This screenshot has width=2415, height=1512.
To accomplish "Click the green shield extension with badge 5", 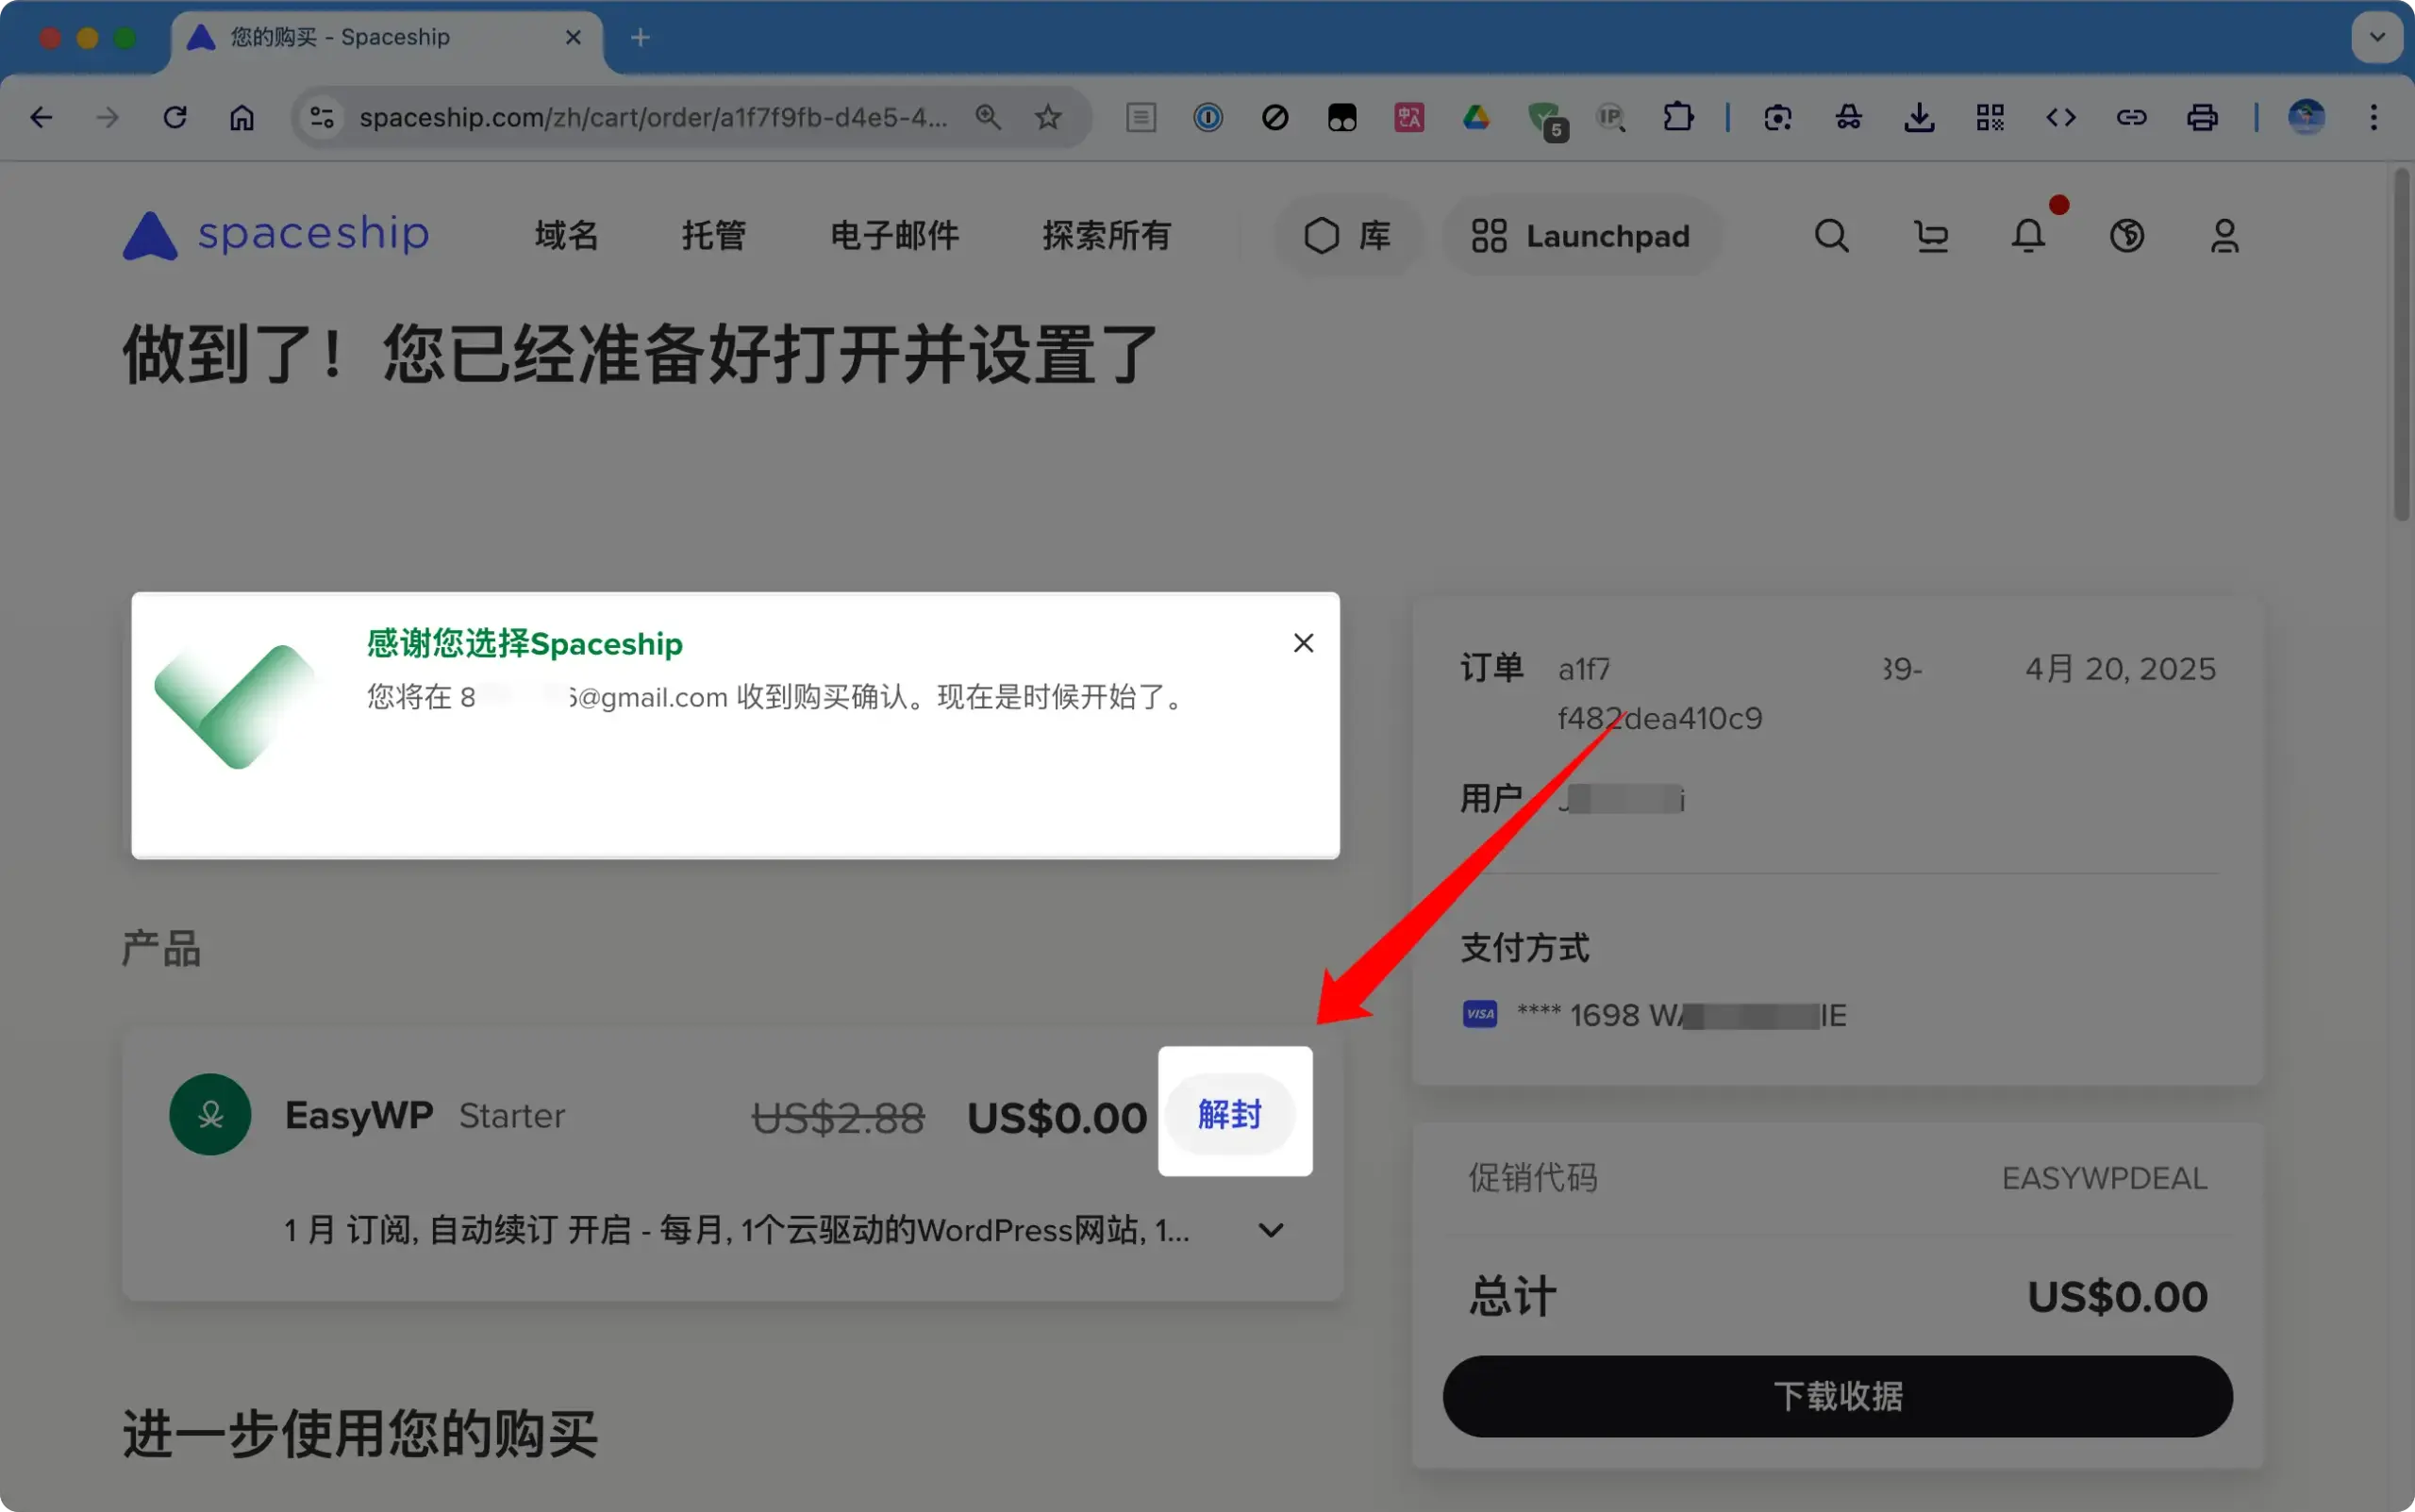I will coord(1547,120).
